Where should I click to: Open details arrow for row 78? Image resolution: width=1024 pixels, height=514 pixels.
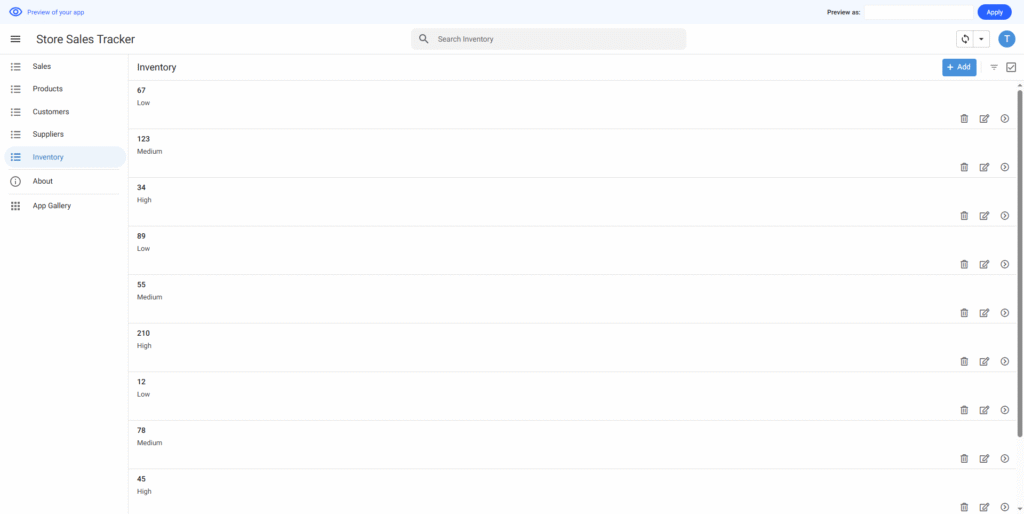[x=1004, y=458]
